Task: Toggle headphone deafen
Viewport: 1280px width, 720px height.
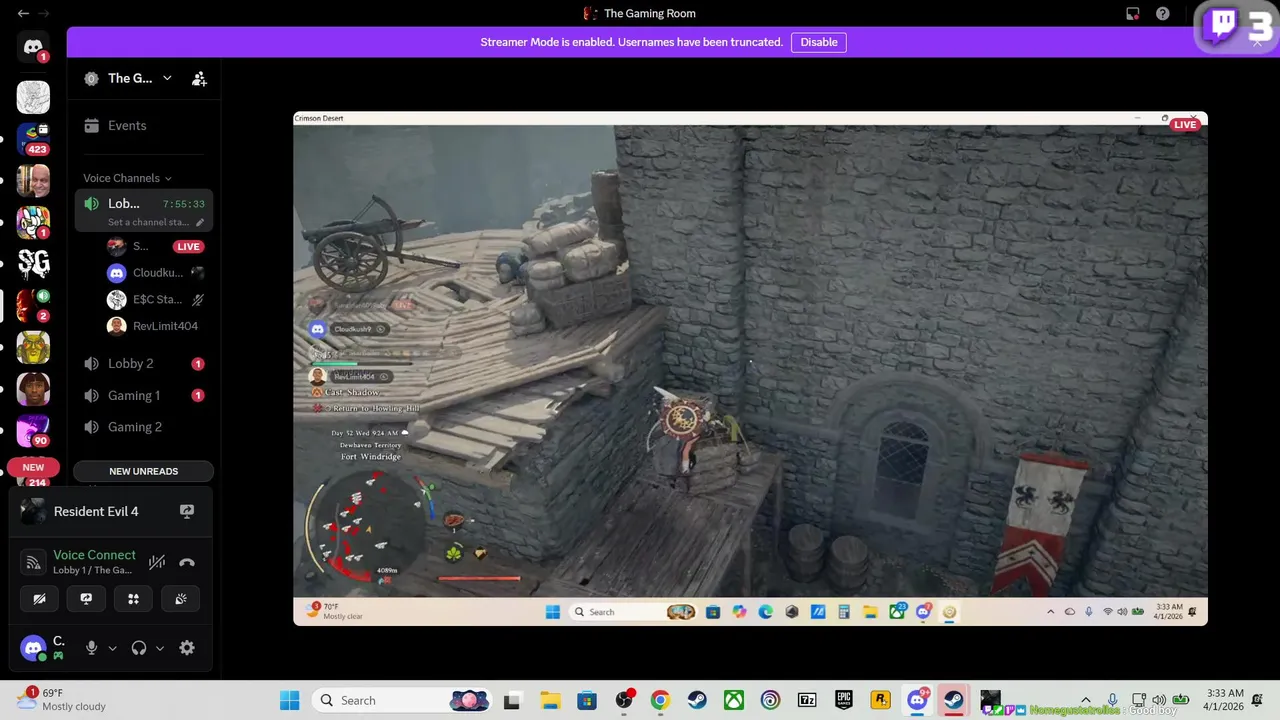Action: coord(139,648)
